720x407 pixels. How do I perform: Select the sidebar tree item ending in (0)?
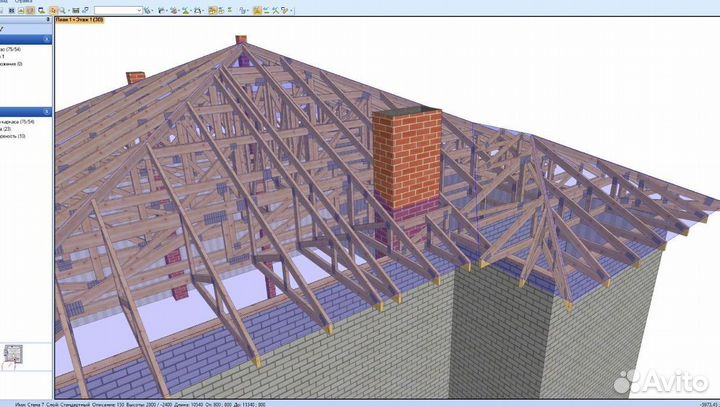tap(14, 64)
